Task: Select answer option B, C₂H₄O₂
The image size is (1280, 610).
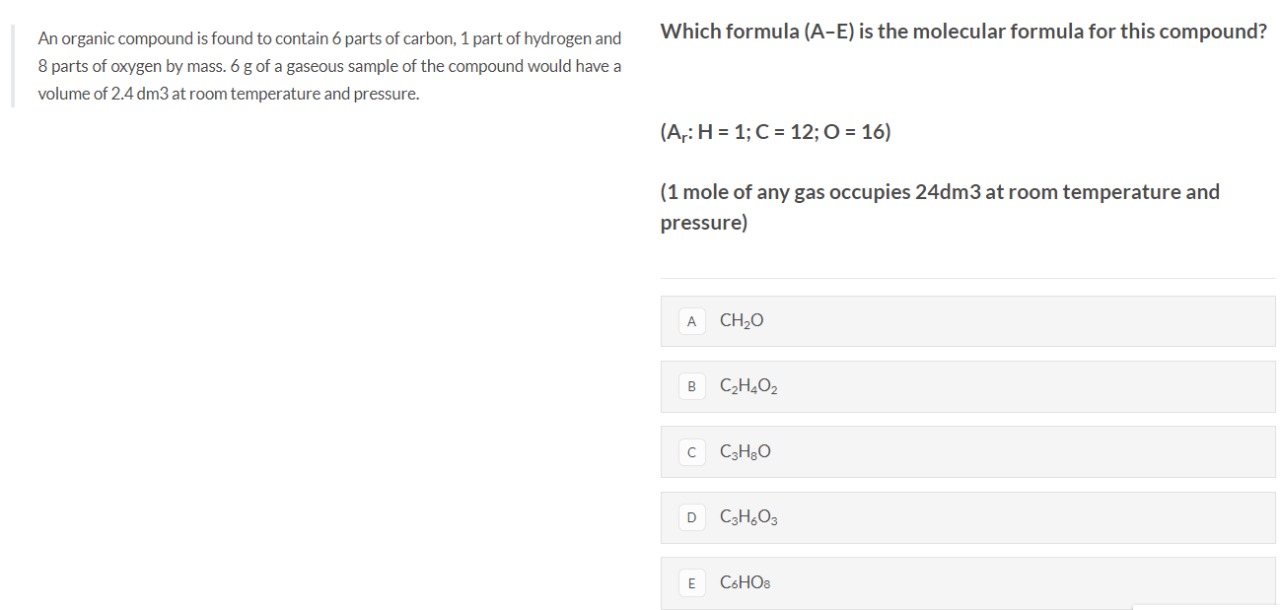Action: point(968,386)
